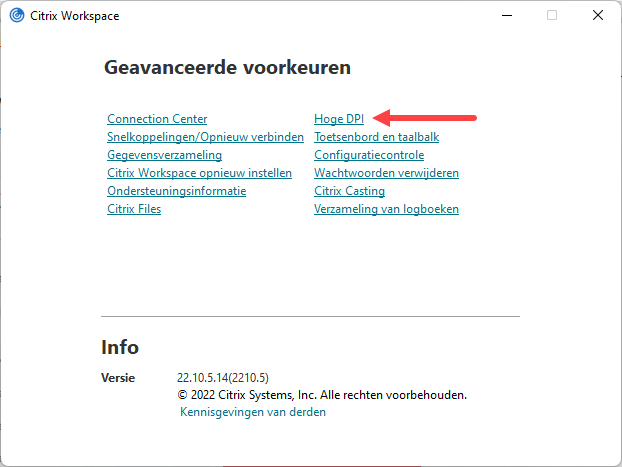Viewport: 622px width, 467px height.
Task: View Ondersteuningsinformatie
Action: click(177, 191)
